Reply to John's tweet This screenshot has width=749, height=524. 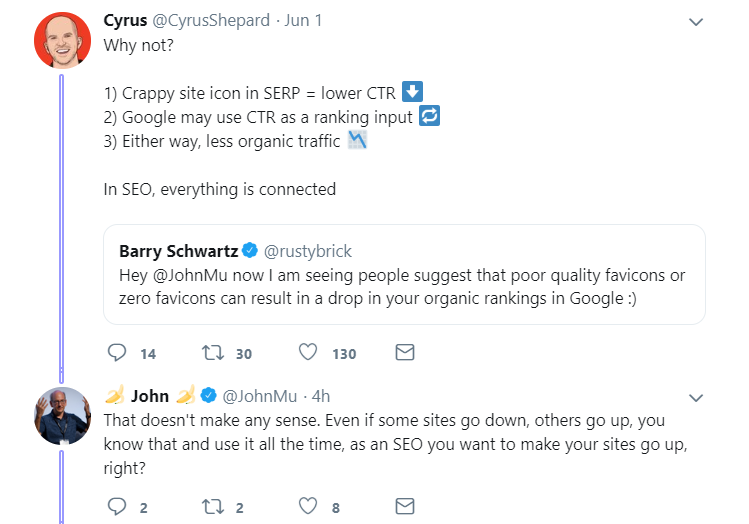point(117,506)
